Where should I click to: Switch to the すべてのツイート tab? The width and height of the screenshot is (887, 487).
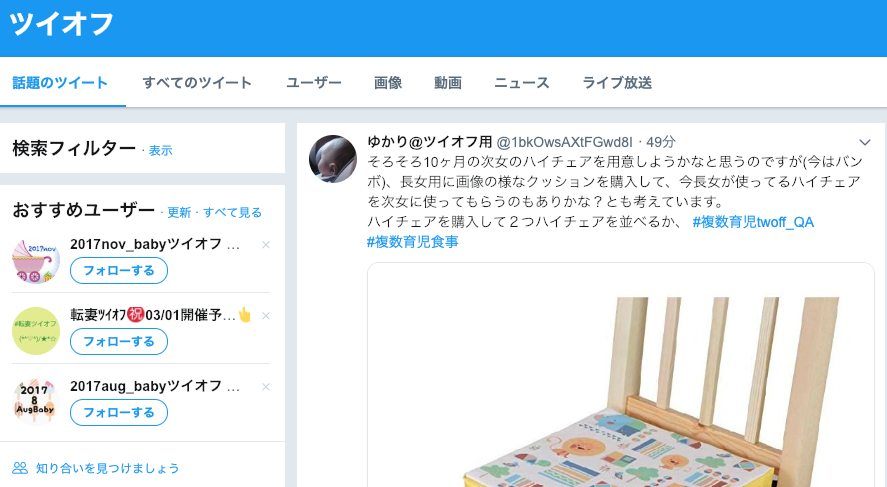coord(197,83)
